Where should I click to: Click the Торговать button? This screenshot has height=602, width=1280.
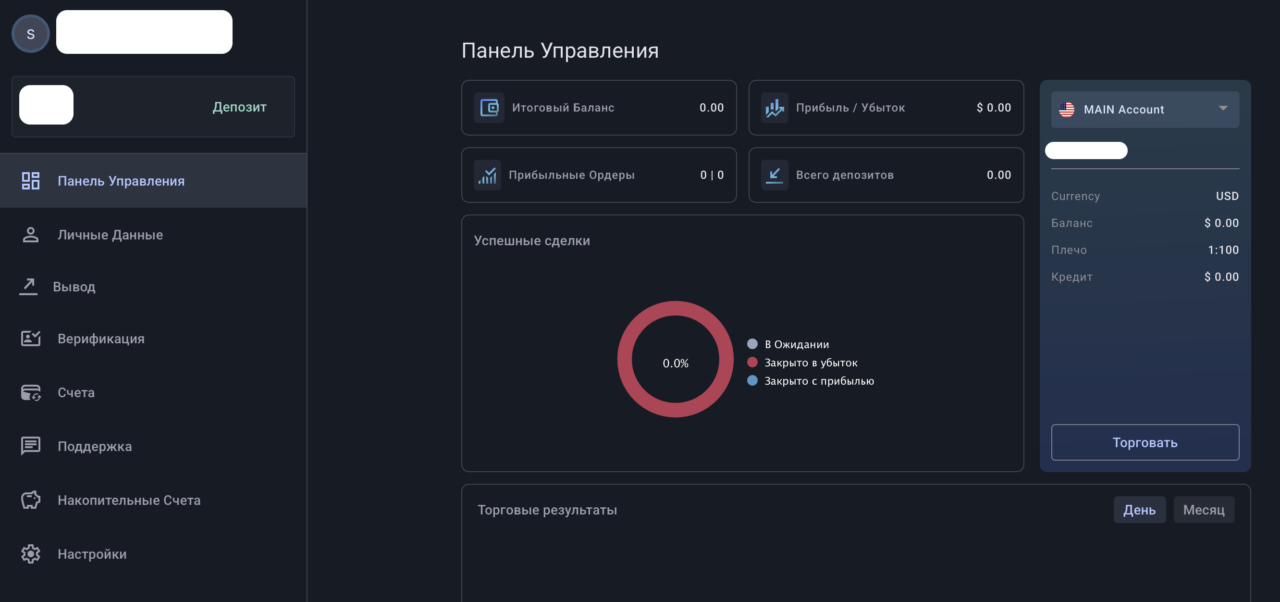1145,442
